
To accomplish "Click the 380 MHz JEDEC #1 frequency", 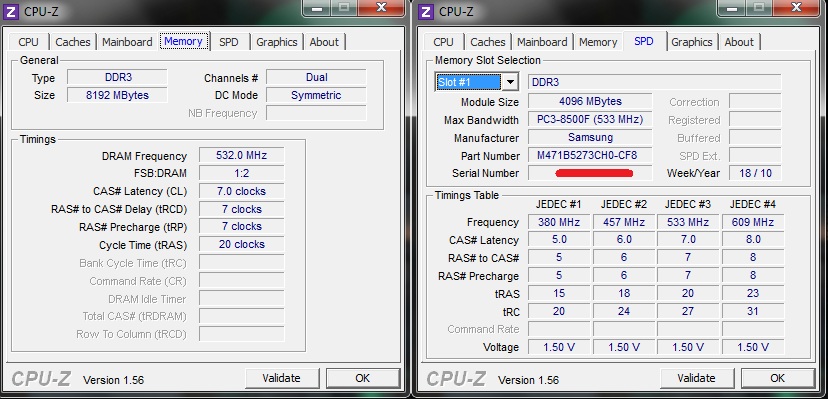I will tap(559, 222).
